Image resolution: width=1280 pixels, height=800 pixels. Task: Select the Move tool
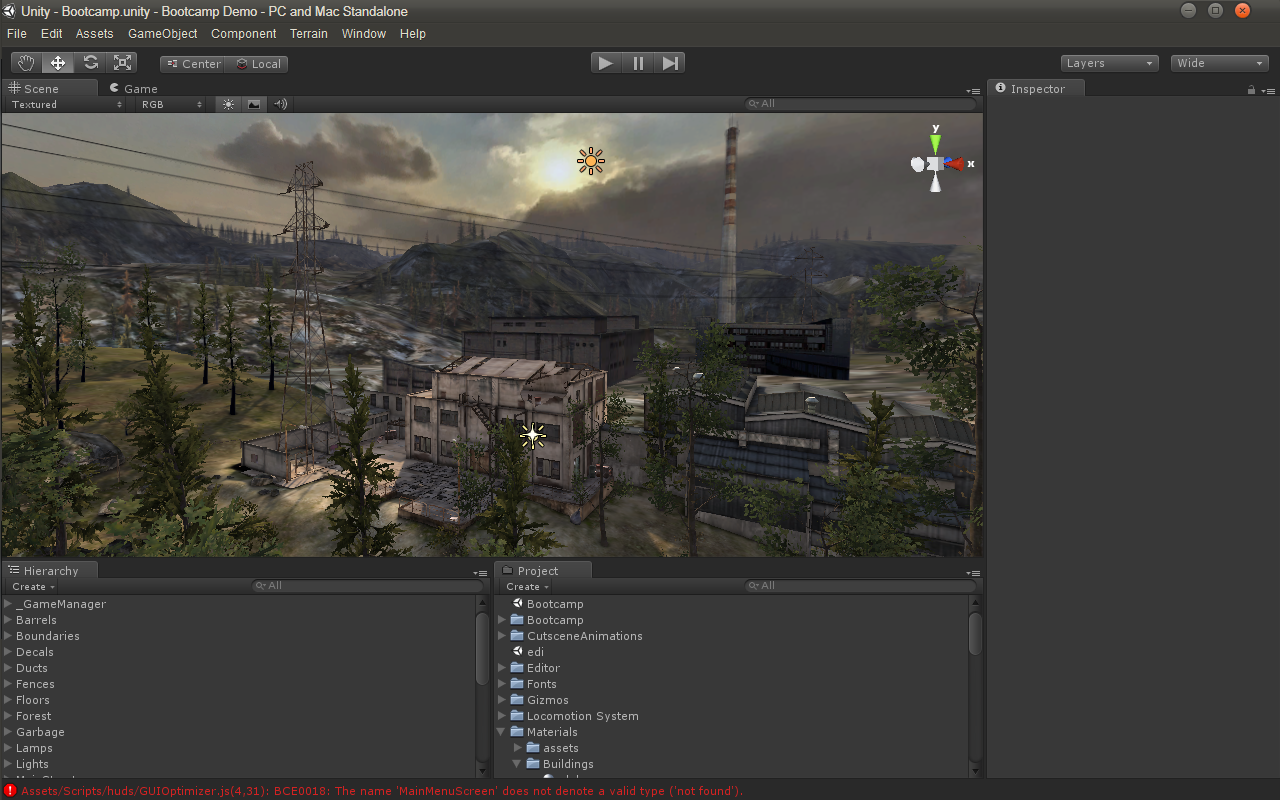coord(58,63)
